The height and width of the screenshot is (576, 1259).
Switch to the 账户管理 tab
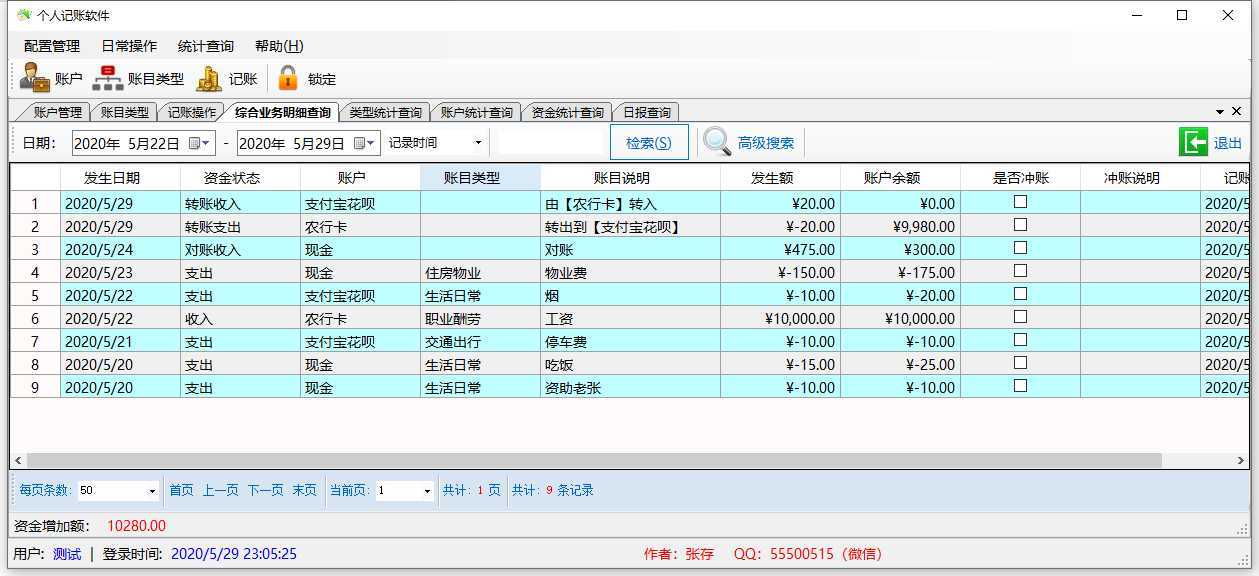[57, 112]
